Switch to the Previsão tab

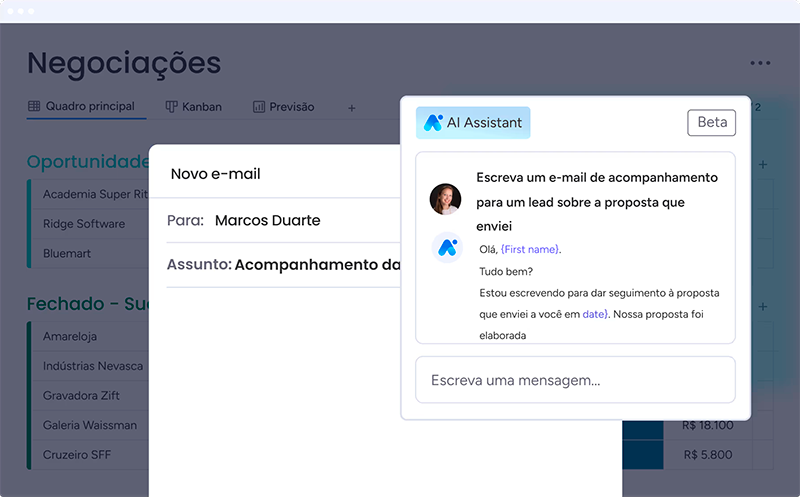tap(291, 107)
